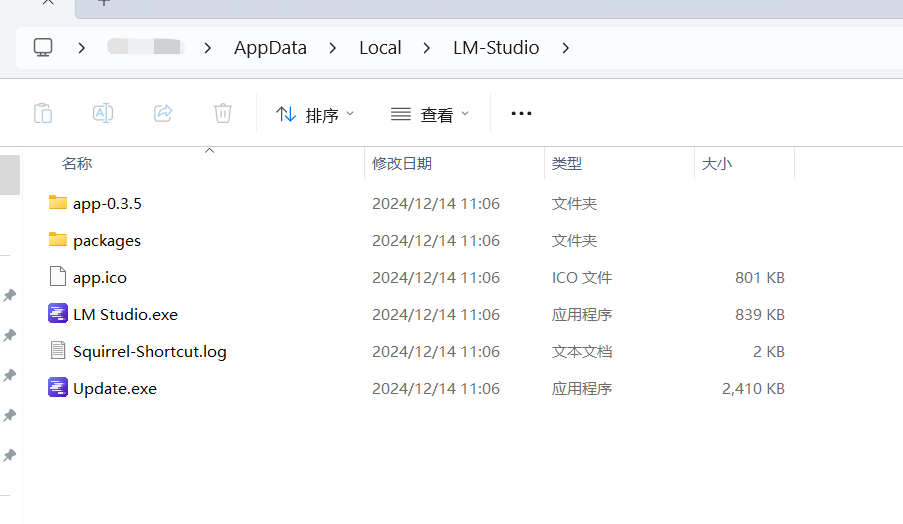Expand chevron after Local breadcrumb
This screenshot has width=903, height=524.
click(x=427, y=48)
